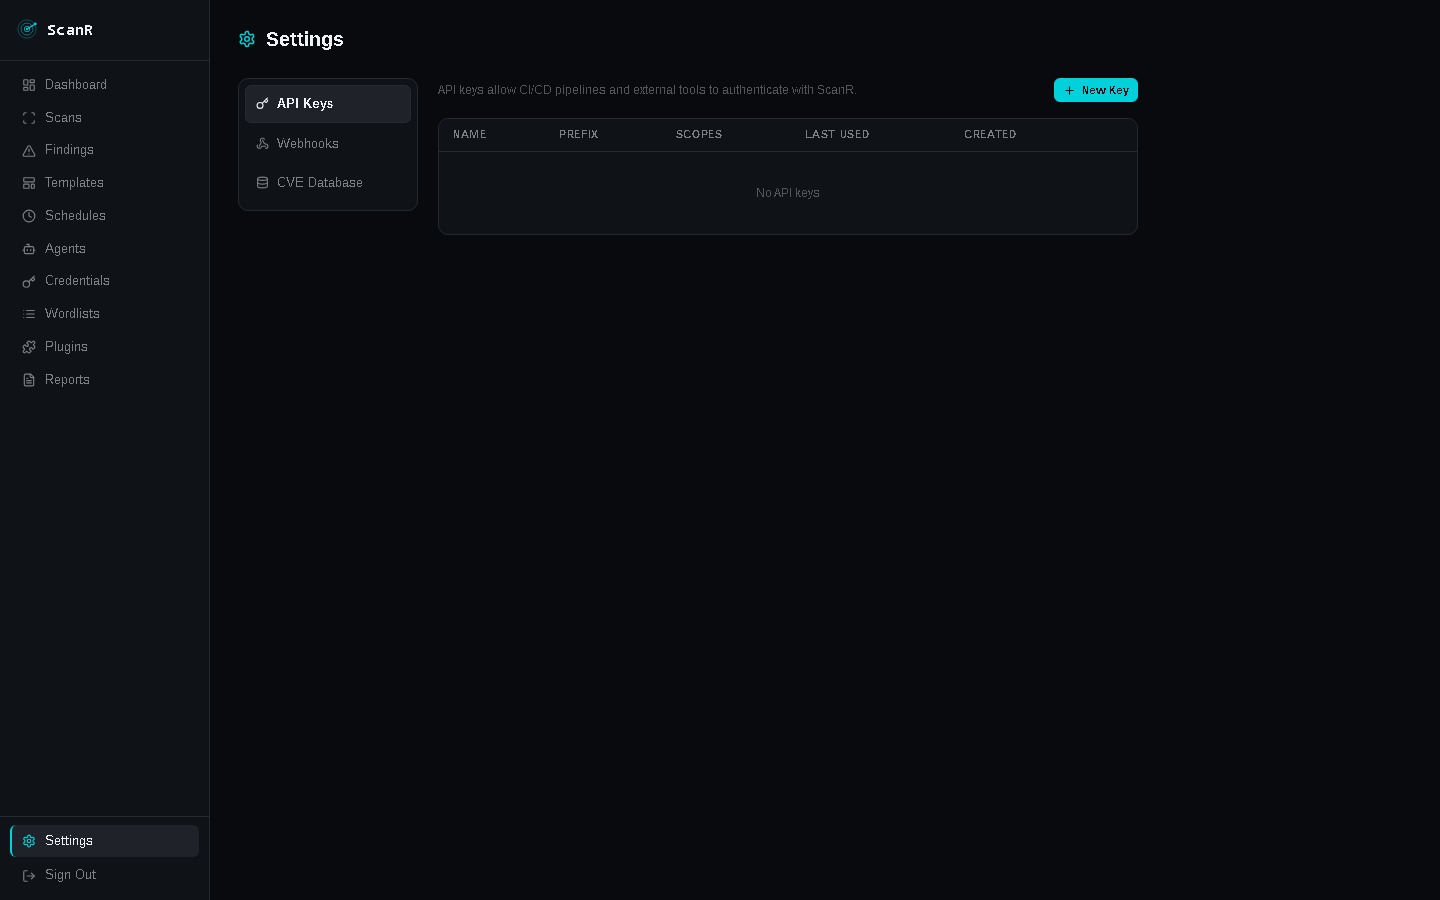Create a new API key
Viewport: 1440px width, 900px height.
pyautogui.click(x=1096, y=90)
